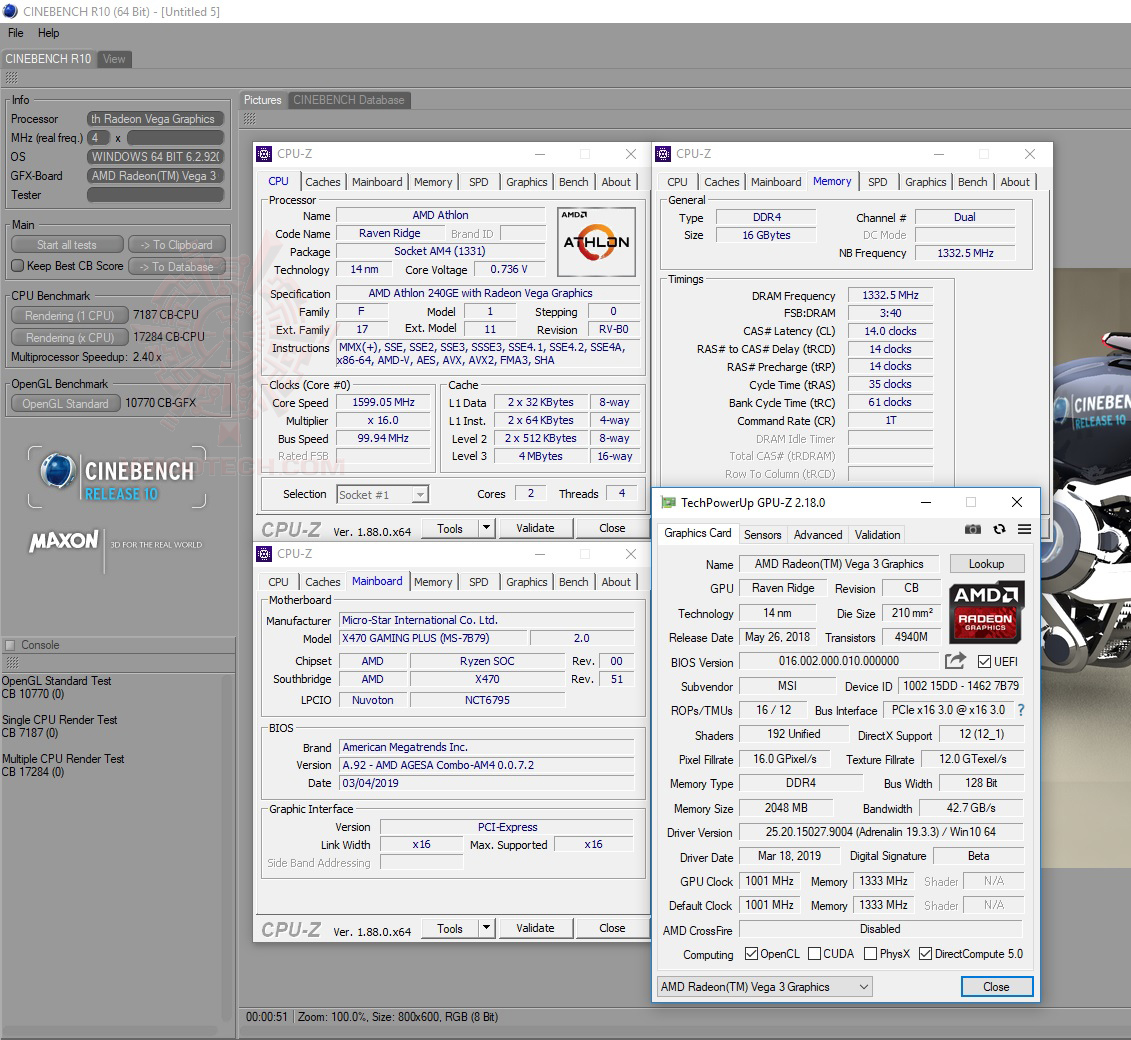Click the Bus Interface question mark icon
The image size is (1131, 1040).
click(1021, 710)
